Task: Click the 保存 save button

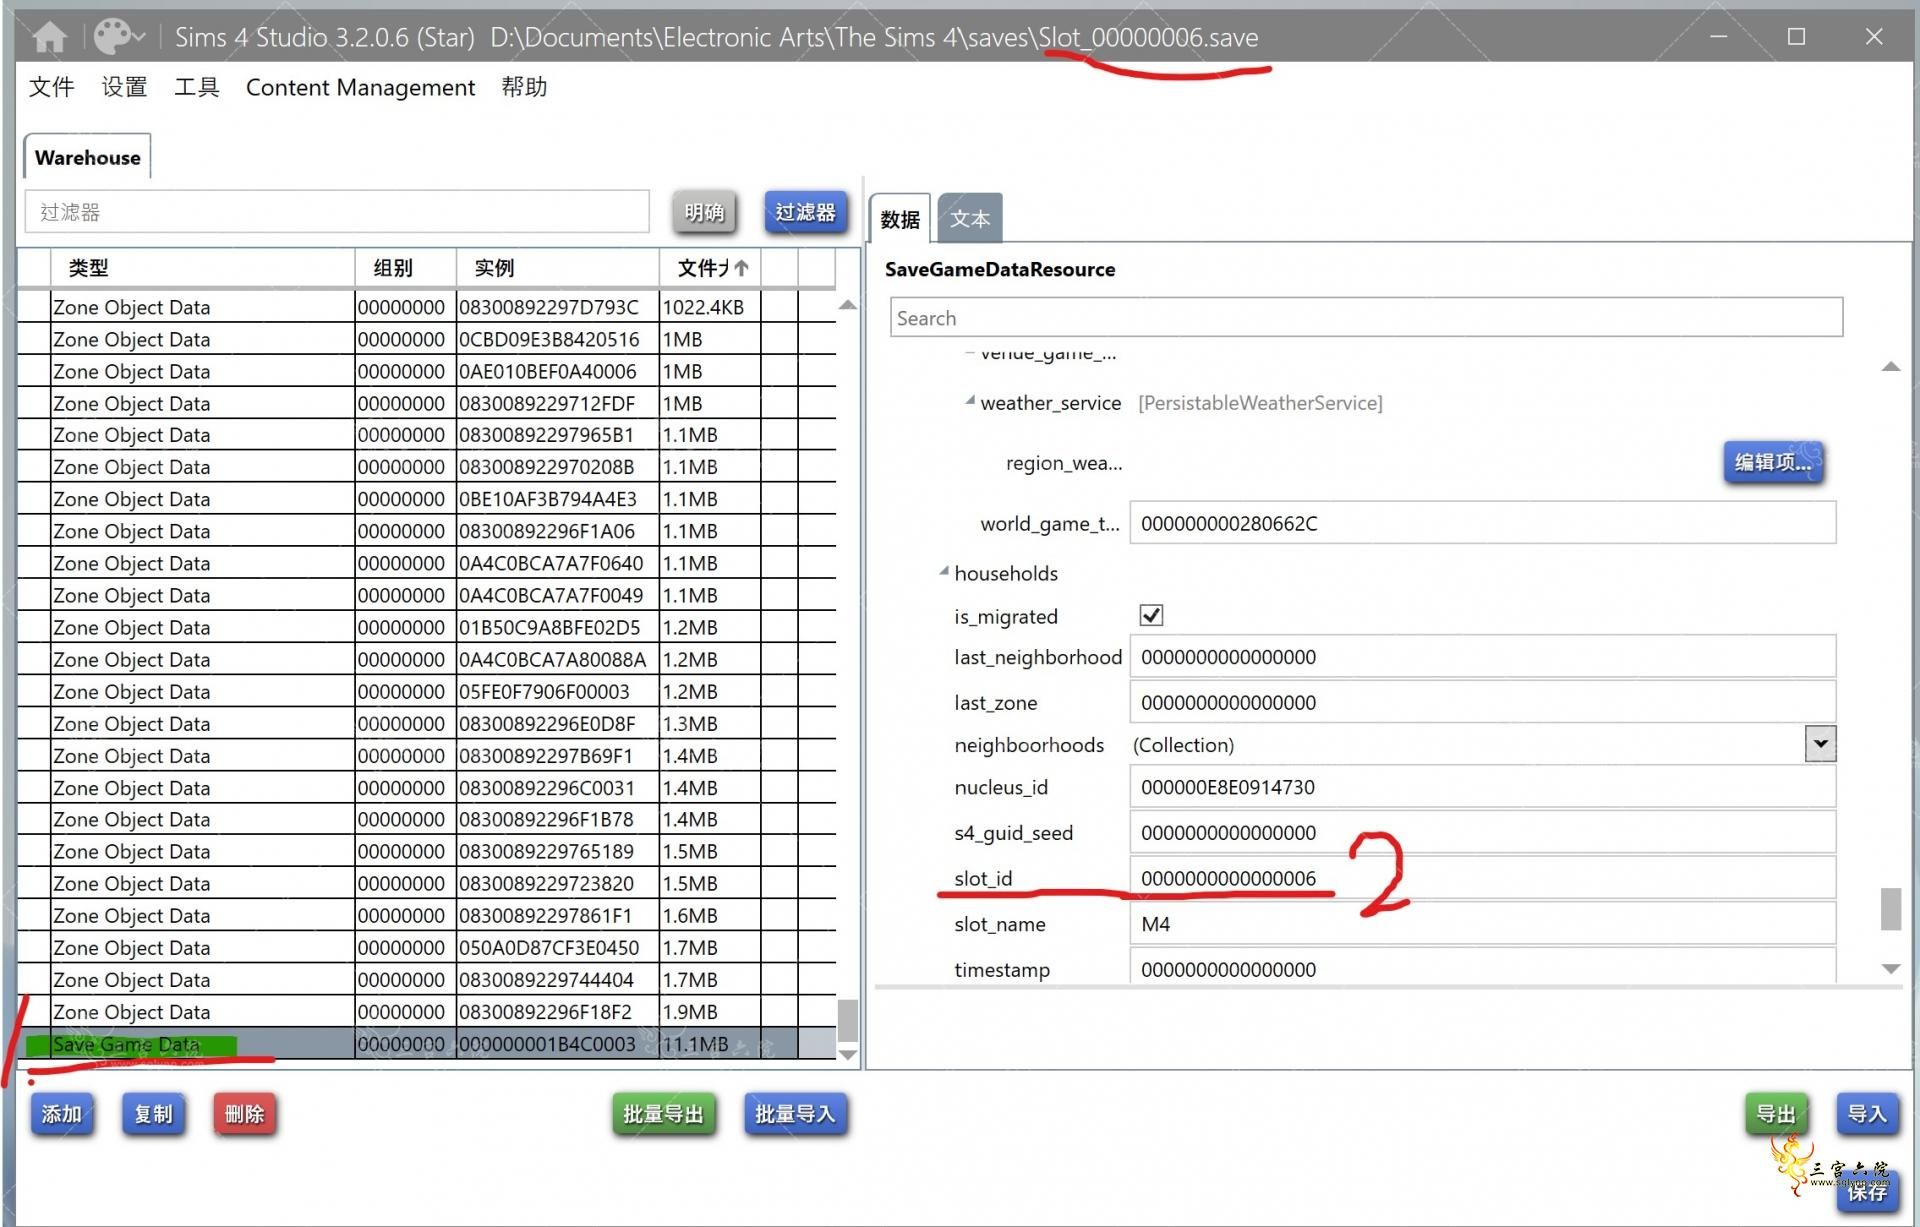Action: (x=1866, y=1192)
